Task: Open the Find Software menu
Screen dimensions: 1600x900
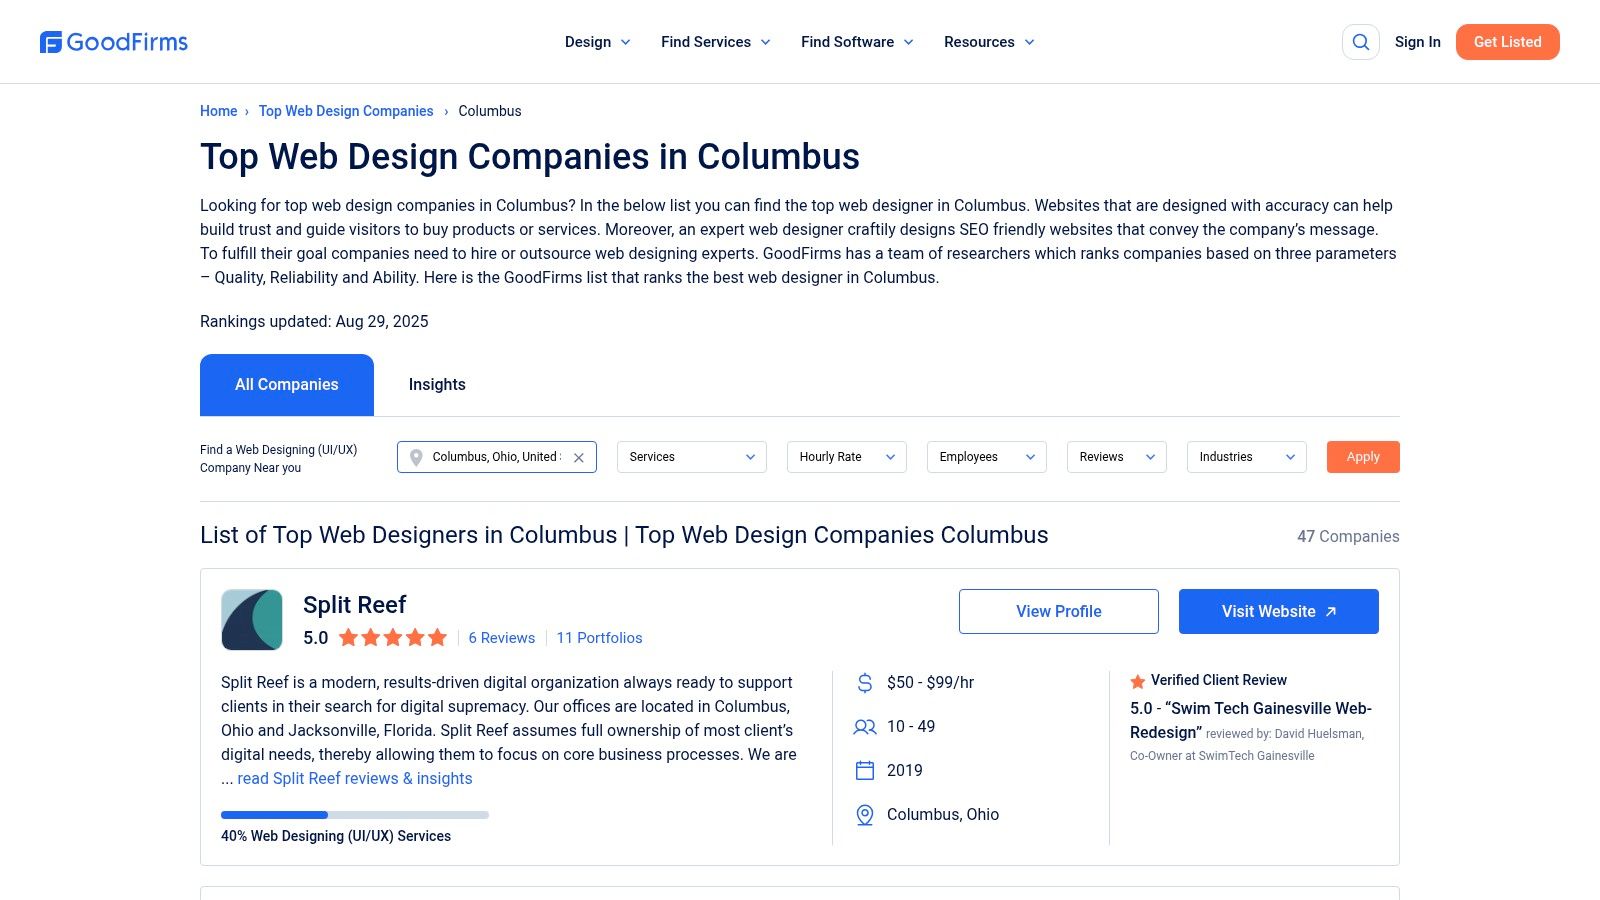Action: pos(857,42)
